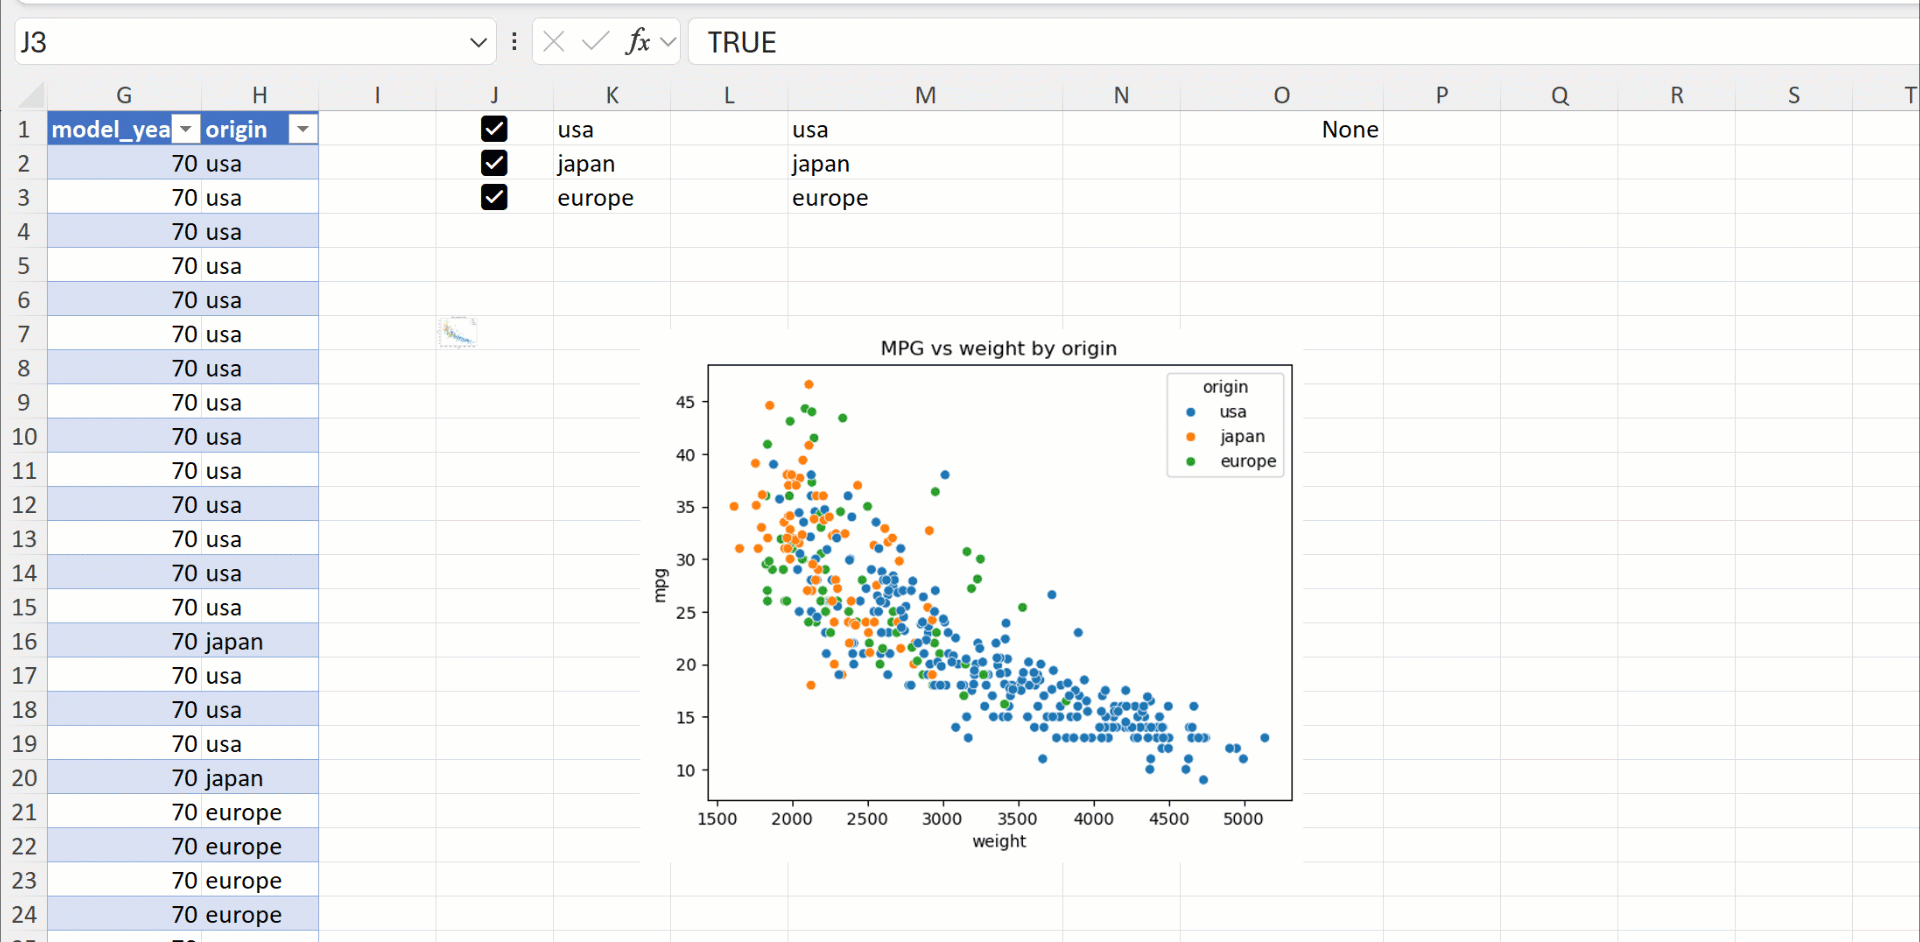1920x942 pixels.
Task: Click the Insert Function fx icon
Action: [x=637, y=42]
